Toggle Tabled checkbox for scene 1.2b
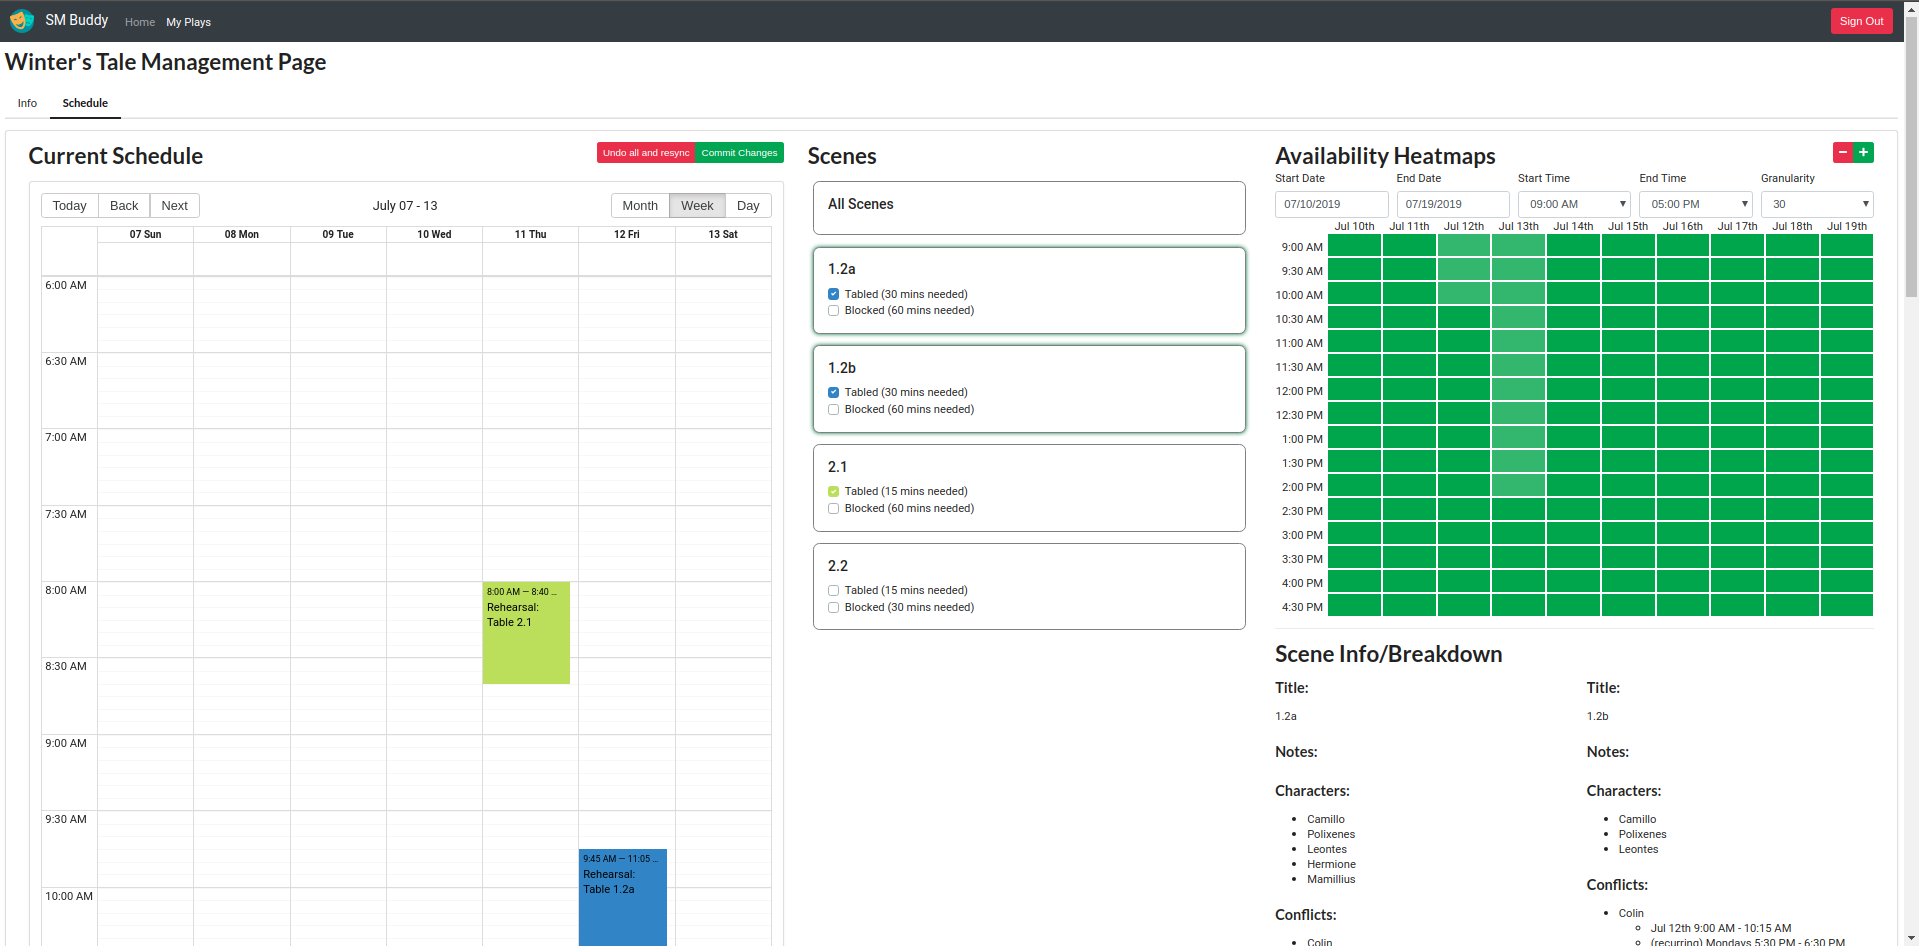 (833, 392)
